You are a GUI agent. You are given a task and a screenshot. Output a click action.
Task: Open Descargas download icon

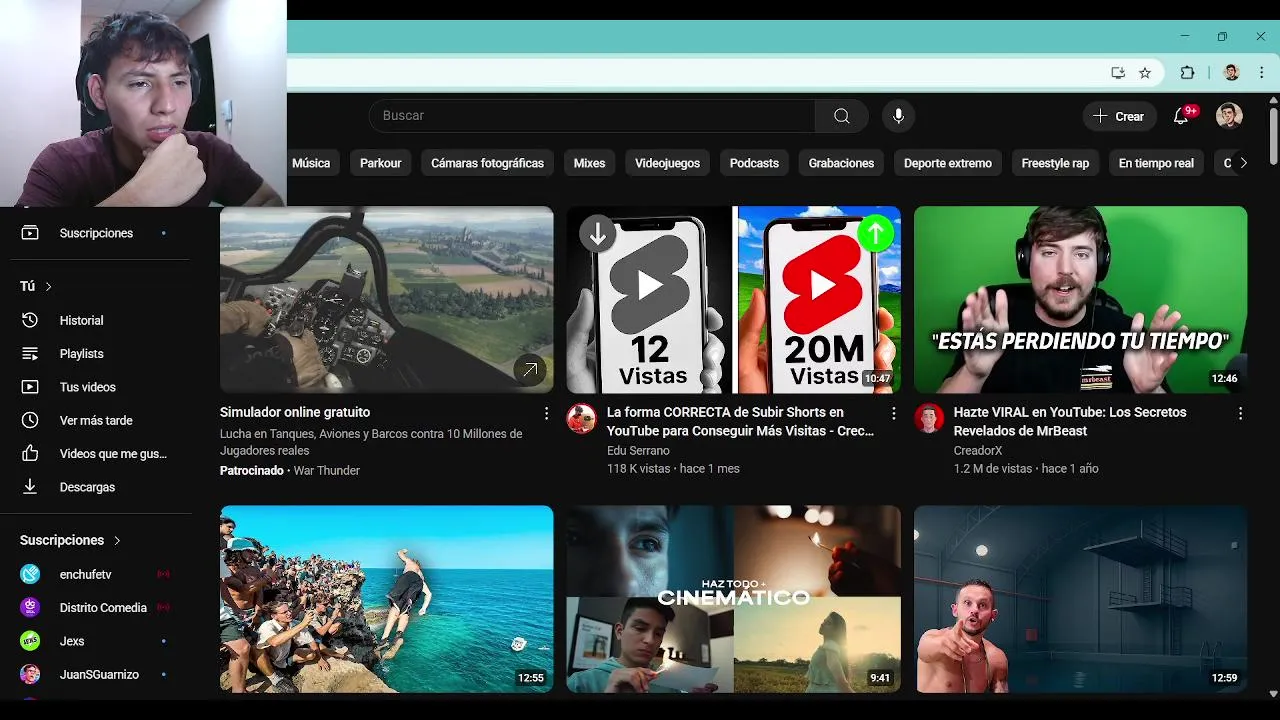(x=30, y=487)
